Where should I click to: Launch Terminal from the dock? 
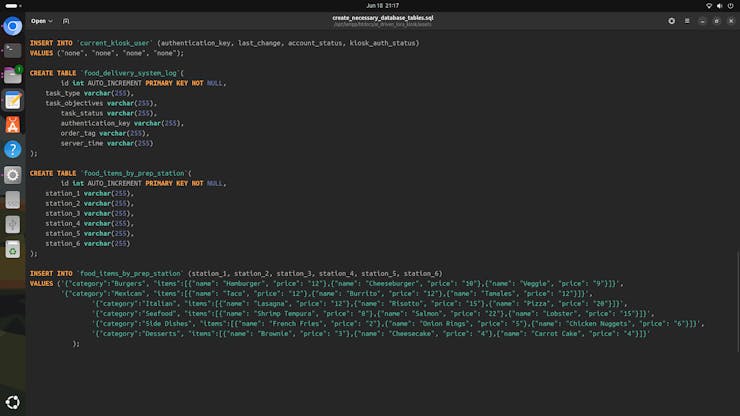(12, 50)
